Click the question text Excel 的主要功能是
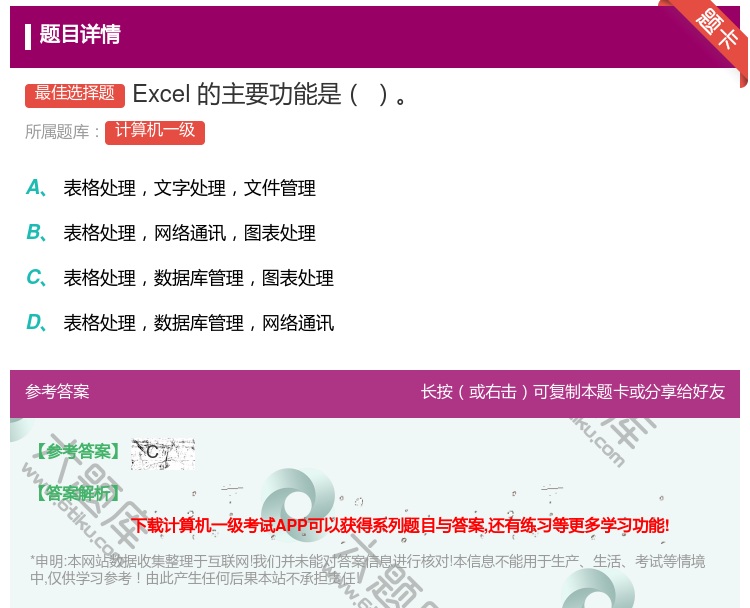 coord(270,94)
